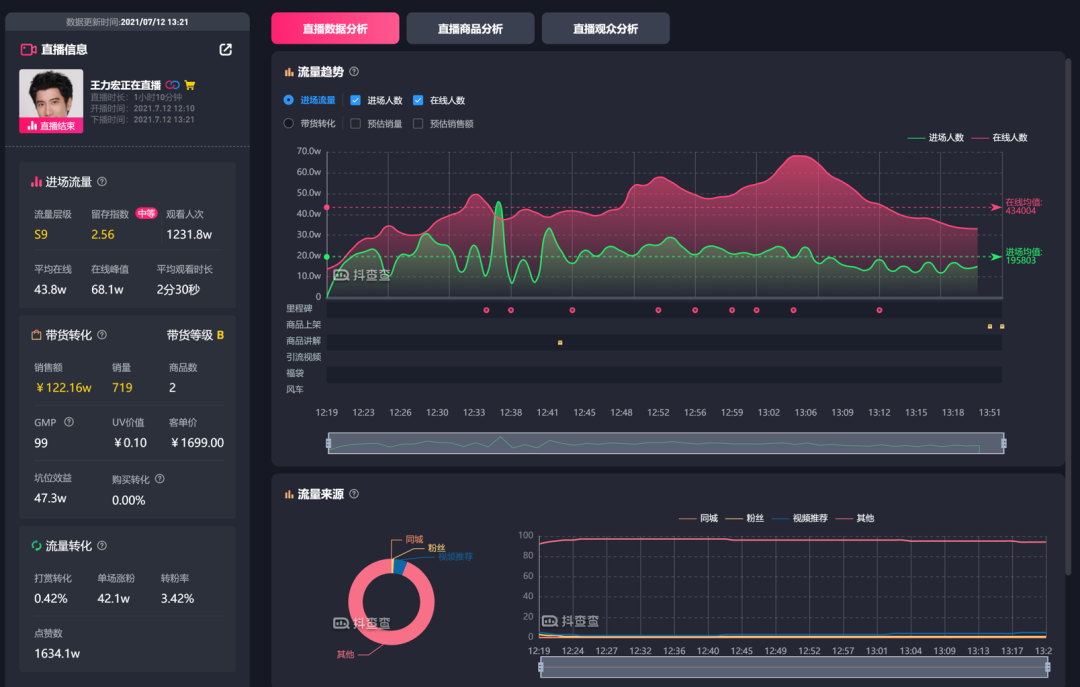This screenshot has height=687, width=1080.
Task: Select the 进场流量 radio button
Action: 289,100
